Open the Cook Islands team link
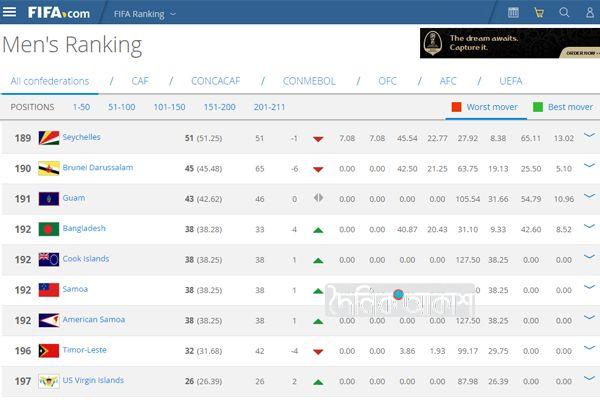 86,259
